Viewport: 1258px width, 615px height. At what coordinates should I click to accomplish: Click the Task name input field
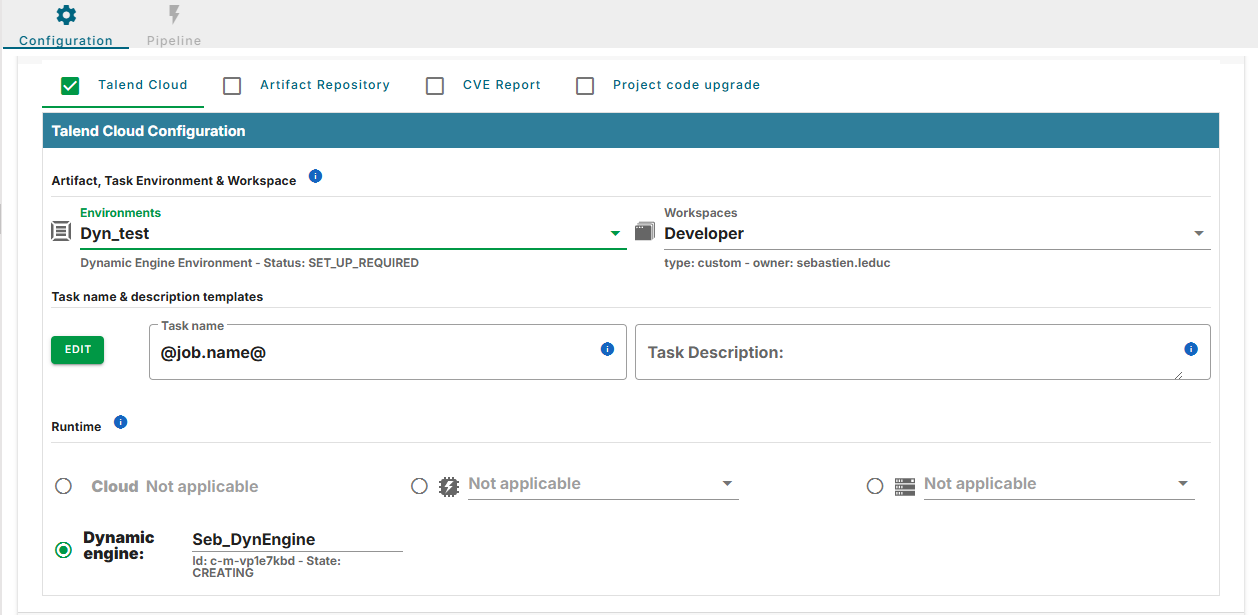click(388, 352)
